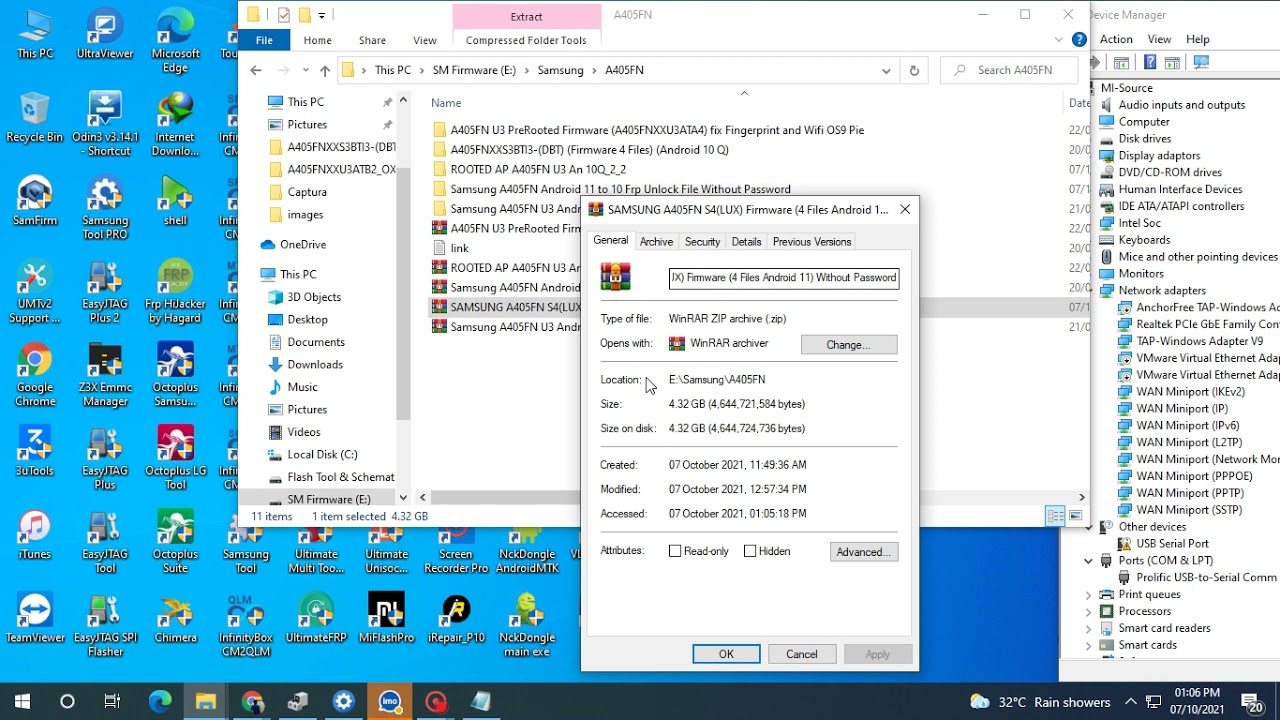Select USB Serial Port device
The height and width of the screenshot is (720, 1280).
1172,544
